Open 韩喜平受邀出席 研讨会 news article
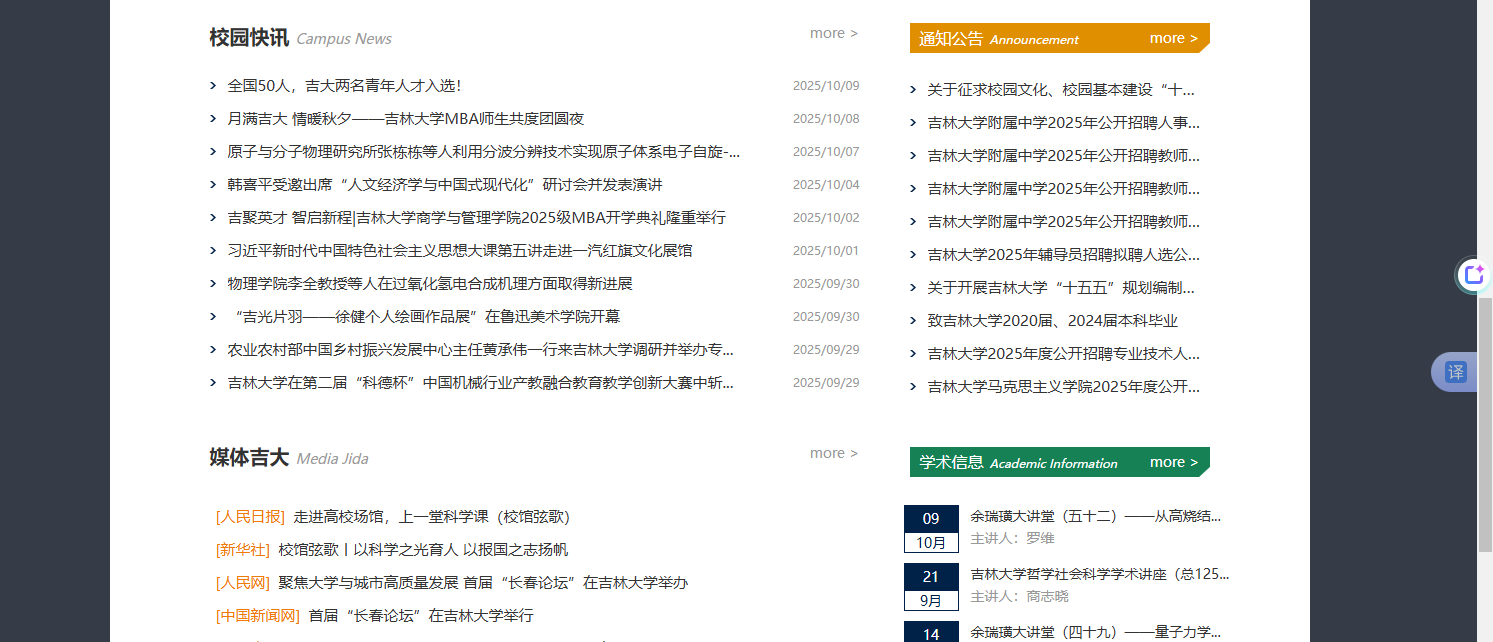The height and width of the screenshot is (642, 1493). pos(444,185)
